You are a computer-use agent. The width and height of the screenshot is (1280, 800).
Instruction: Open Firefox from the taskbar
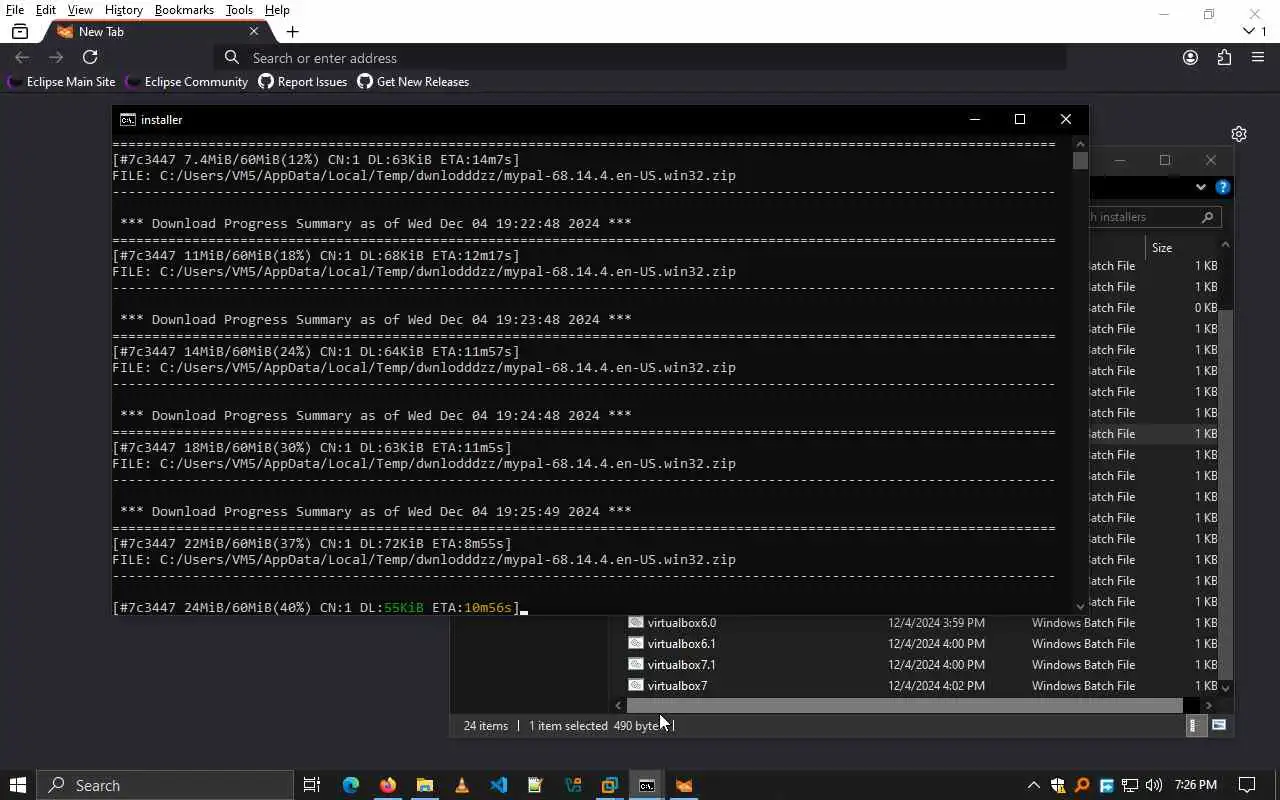coord(388,785)
